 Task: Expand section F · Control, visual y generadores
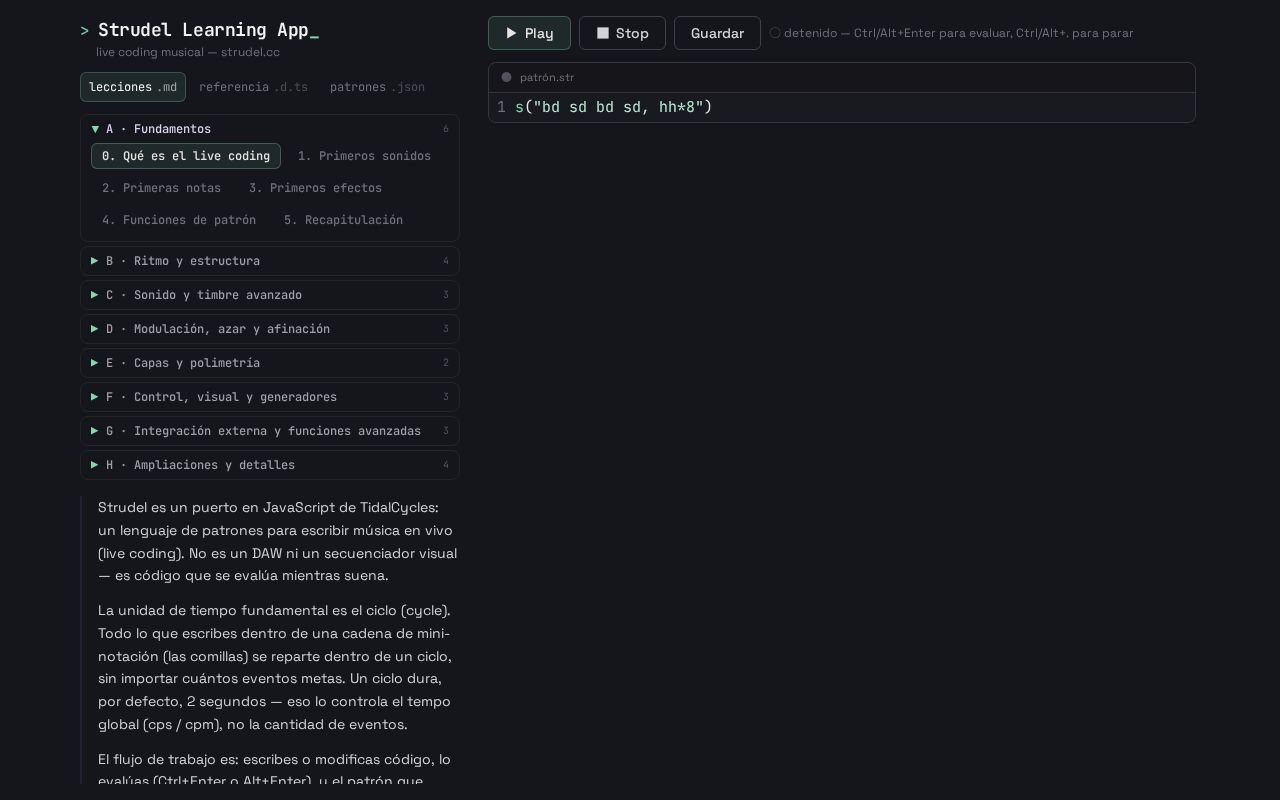tap(270, 397)
